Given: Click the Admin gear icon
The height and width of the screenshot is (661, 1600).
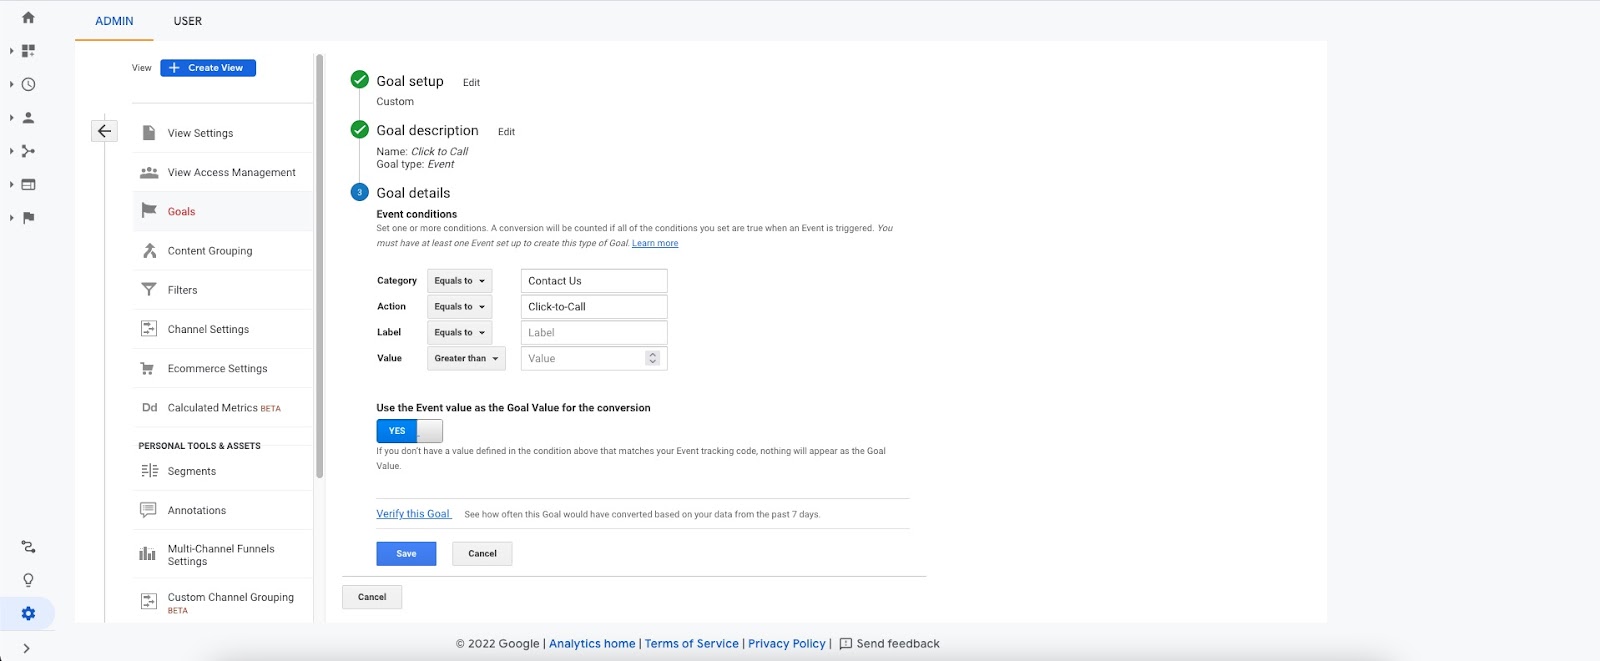Looking at the screenshot, I should 28,613.
